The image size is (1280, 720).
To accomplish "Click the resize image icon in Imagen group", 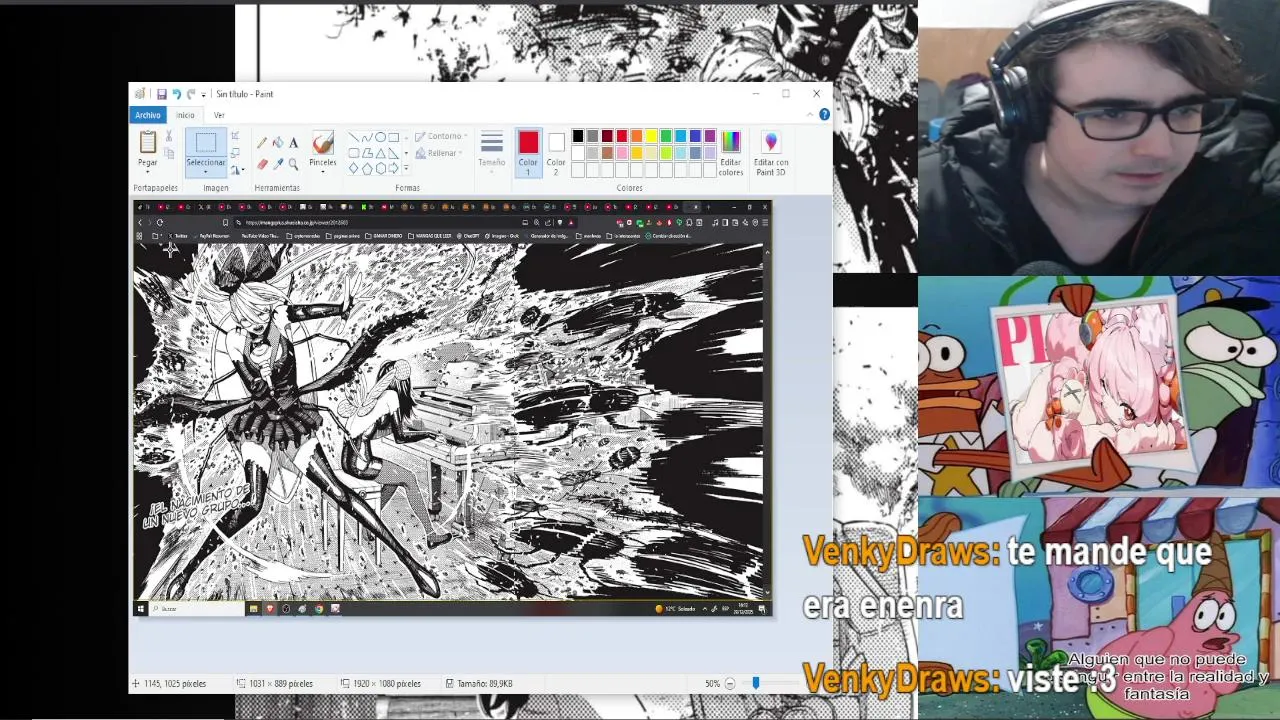I will coord(235,153).
